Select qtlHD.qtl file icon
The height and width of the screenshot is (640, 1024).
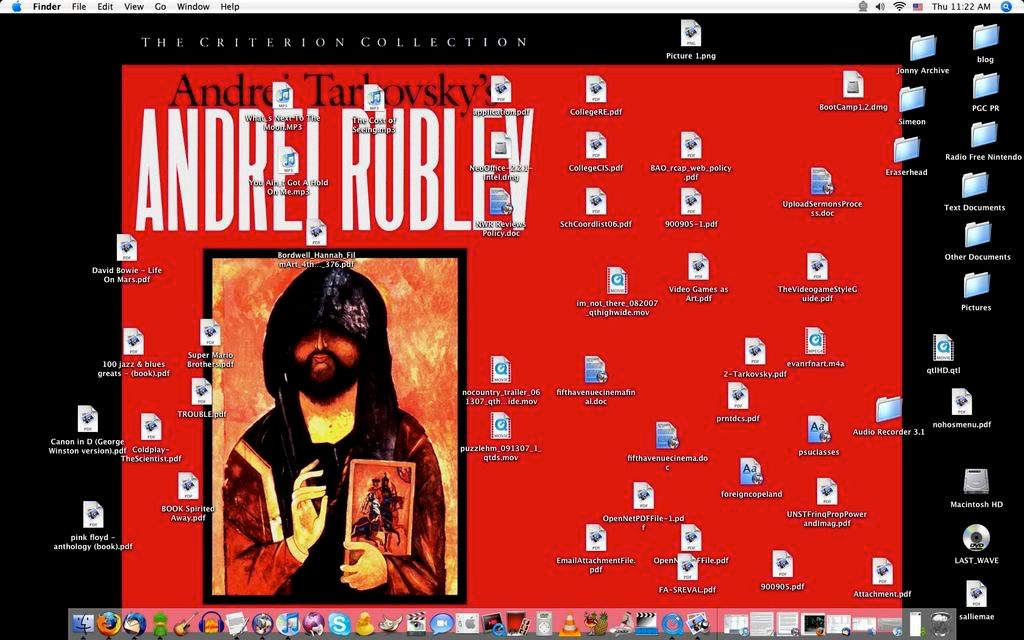click(x=943, y=348)
